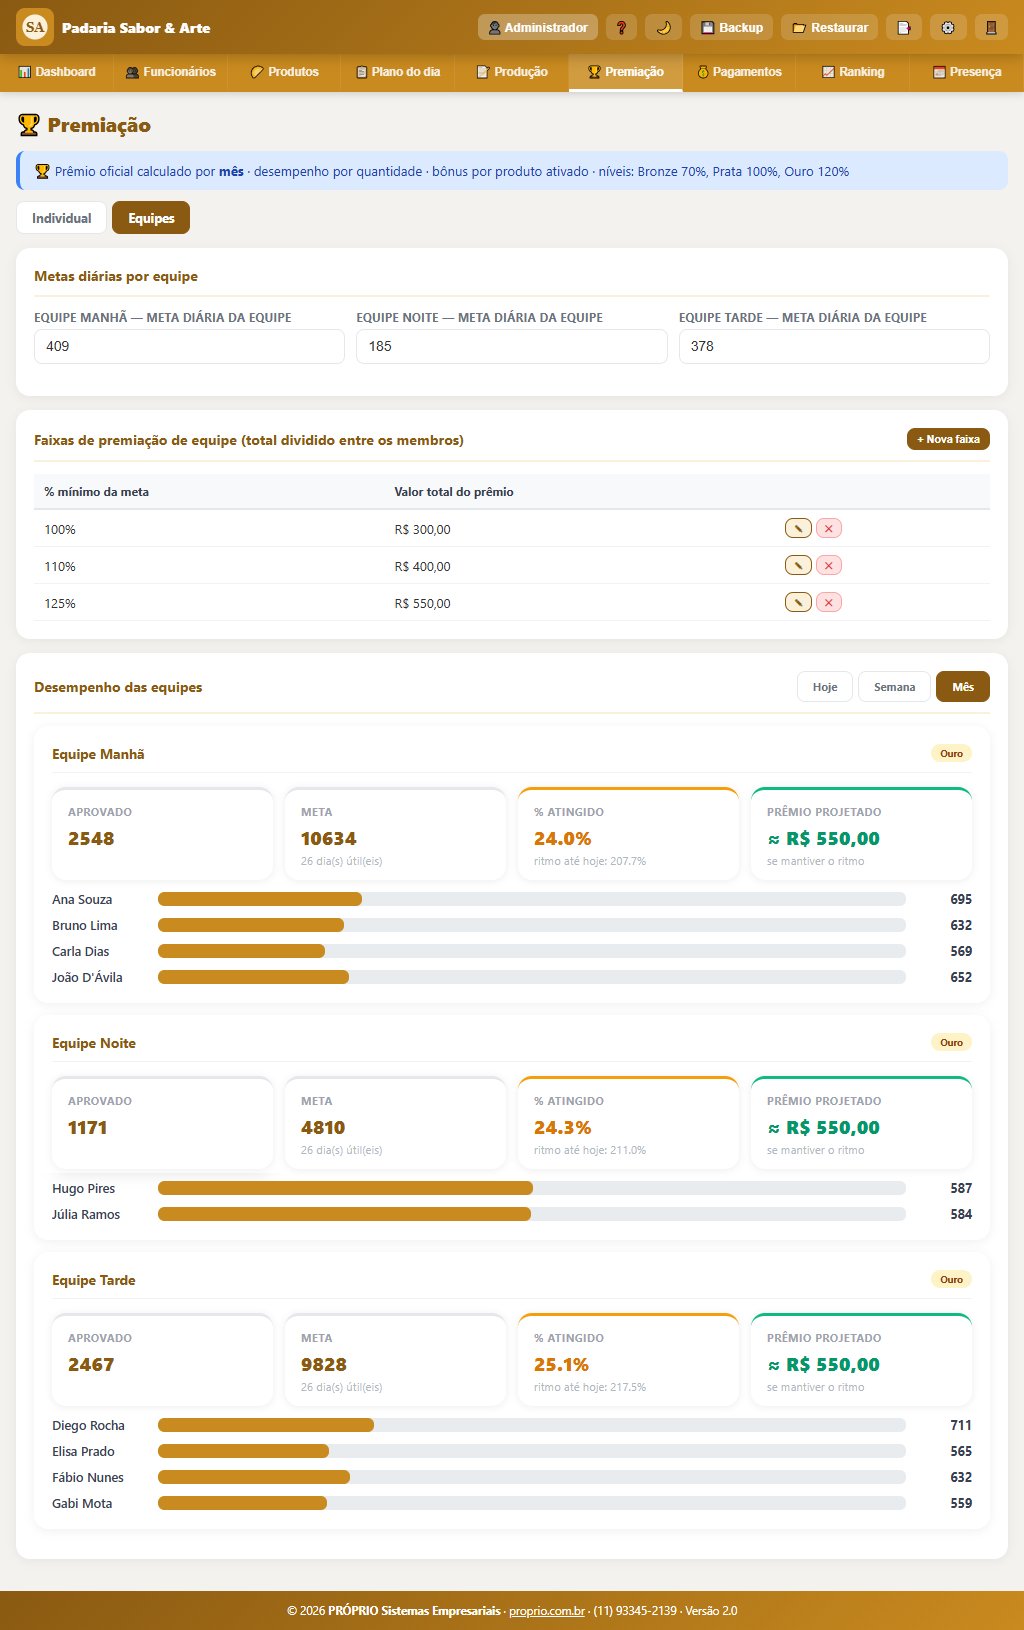Click the name Fábio Nunes
Image resolution: width=1024 pixels, height=1630 pixels.
[x=88, y=1477]
